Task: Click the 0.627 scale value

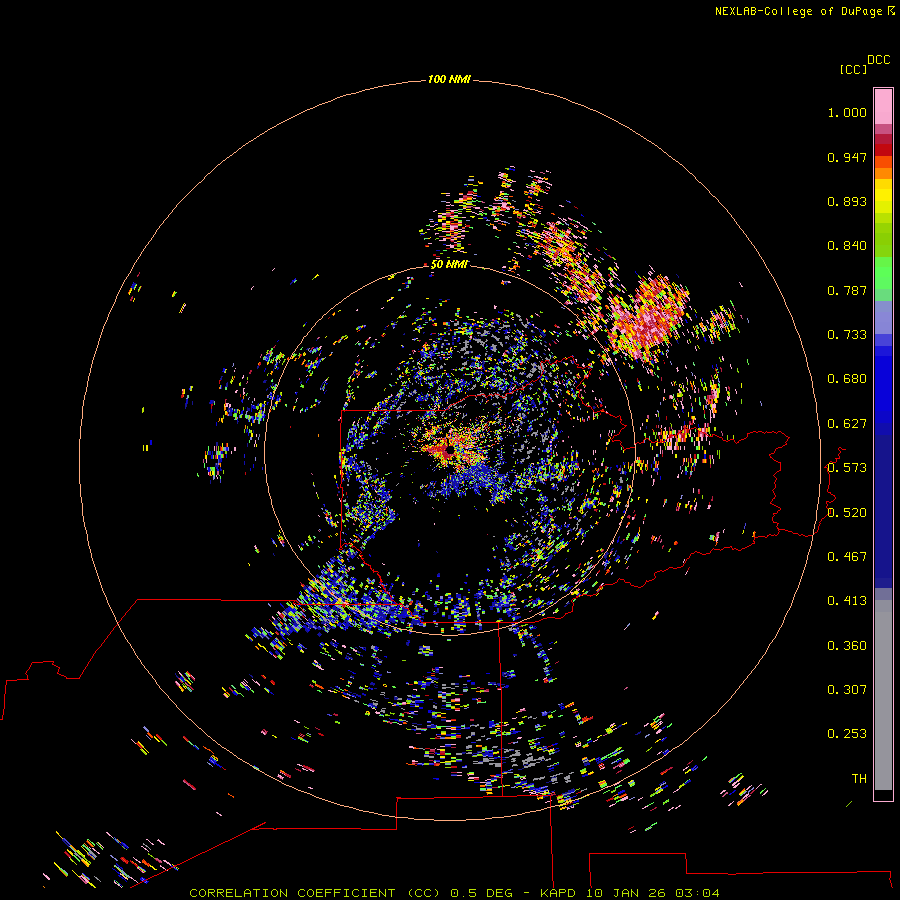Action: pos(847,424)
